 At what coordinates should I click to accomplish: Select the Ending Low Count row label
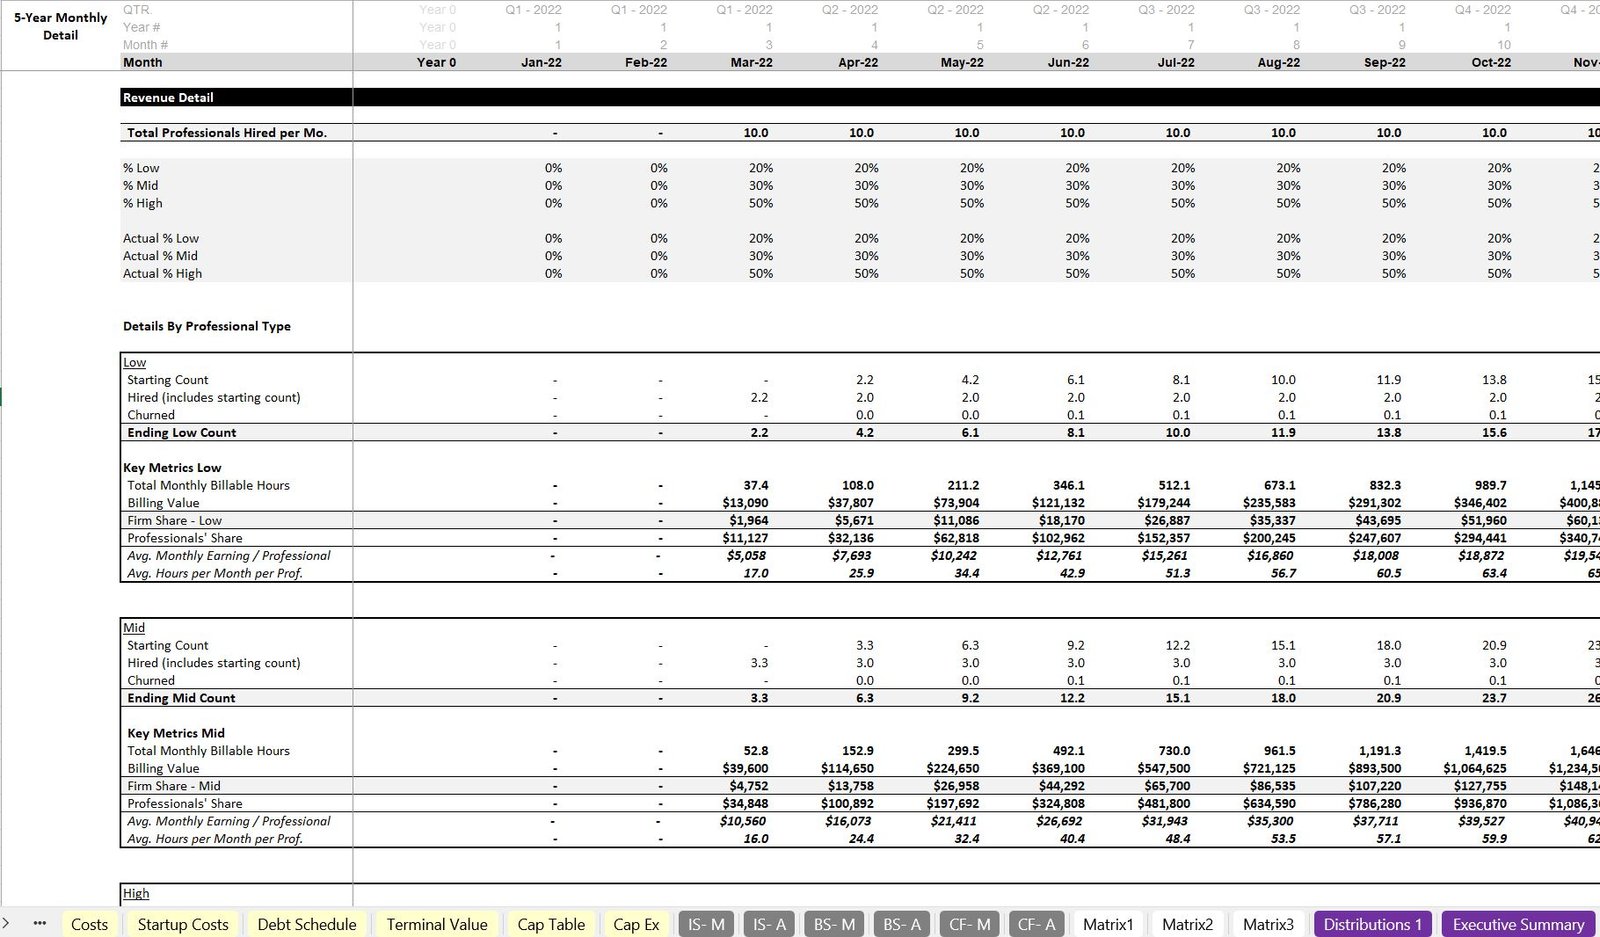182,433
